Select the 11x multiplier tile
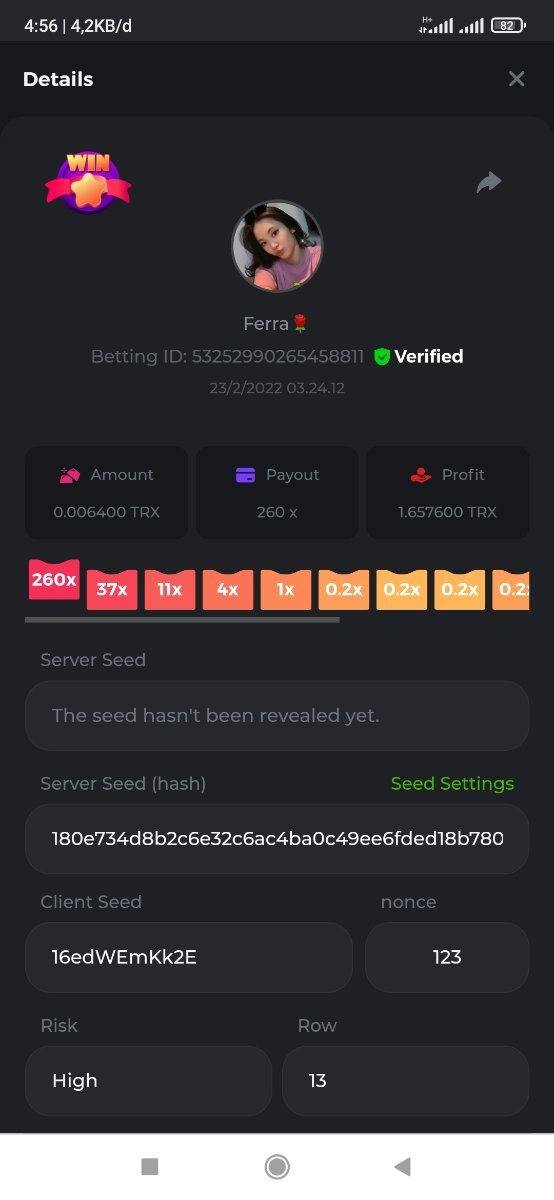This screenshot has width=554, height=1200. coord(170,590)
